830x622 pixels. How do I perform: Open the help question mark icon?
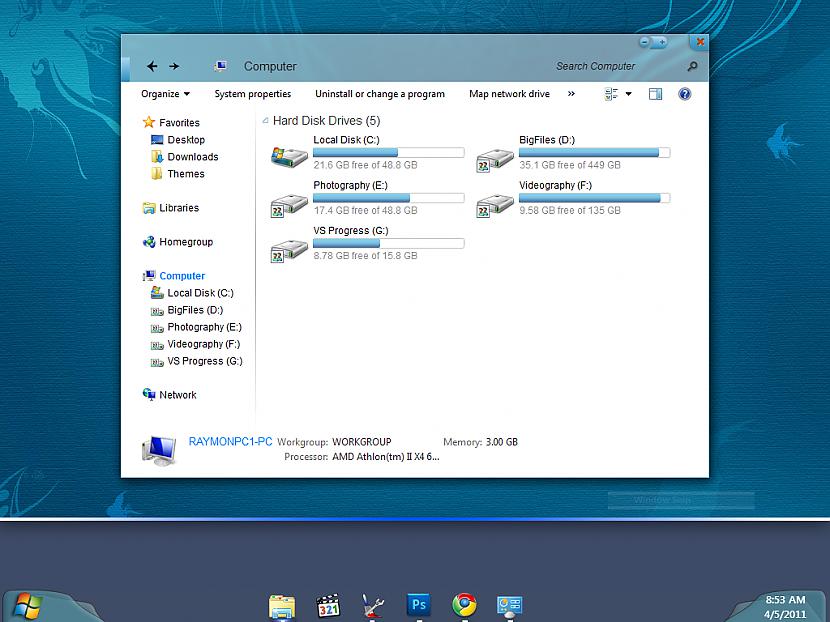tap(684, 94)
